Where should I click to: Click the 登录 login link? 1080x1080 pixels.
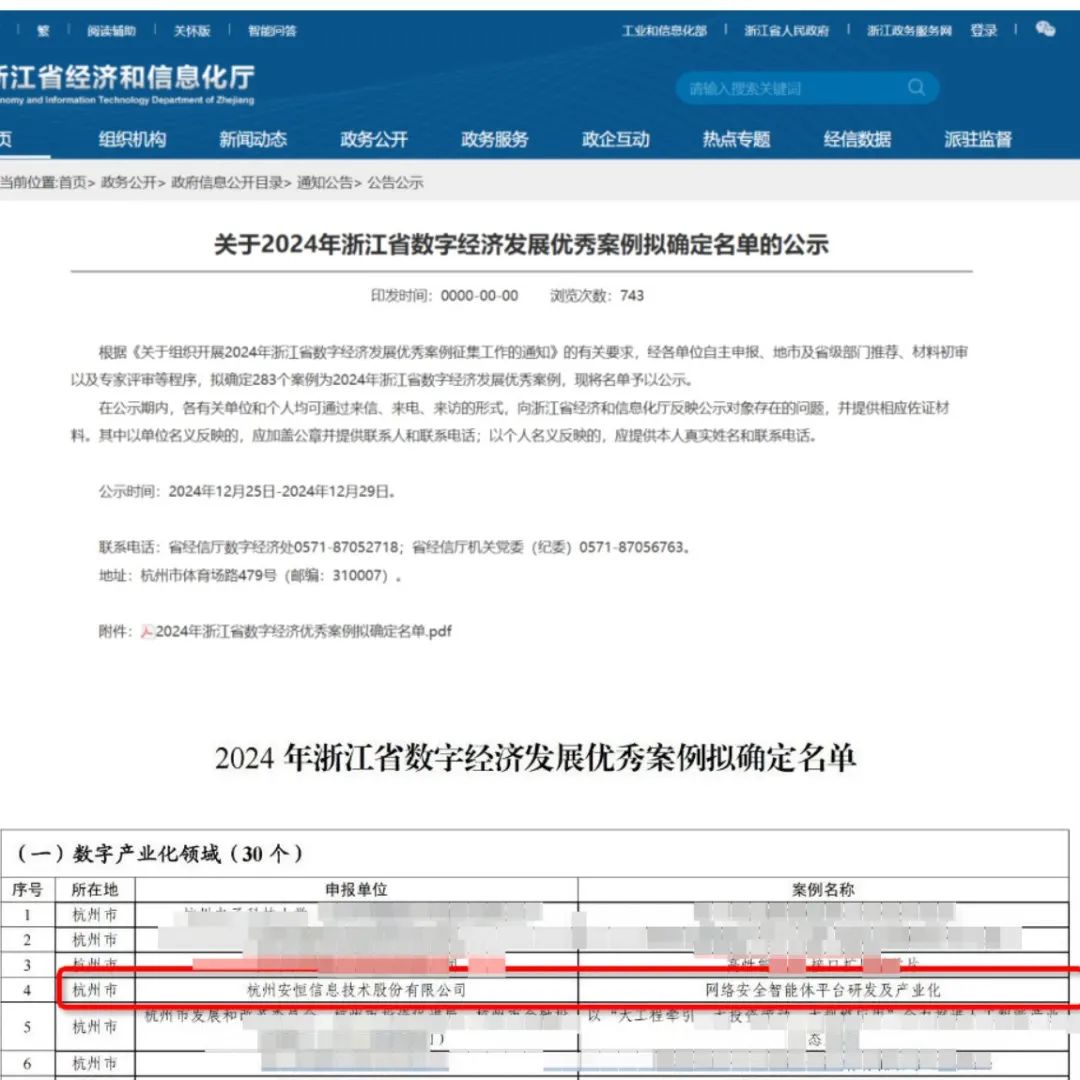tap(984, 31)
